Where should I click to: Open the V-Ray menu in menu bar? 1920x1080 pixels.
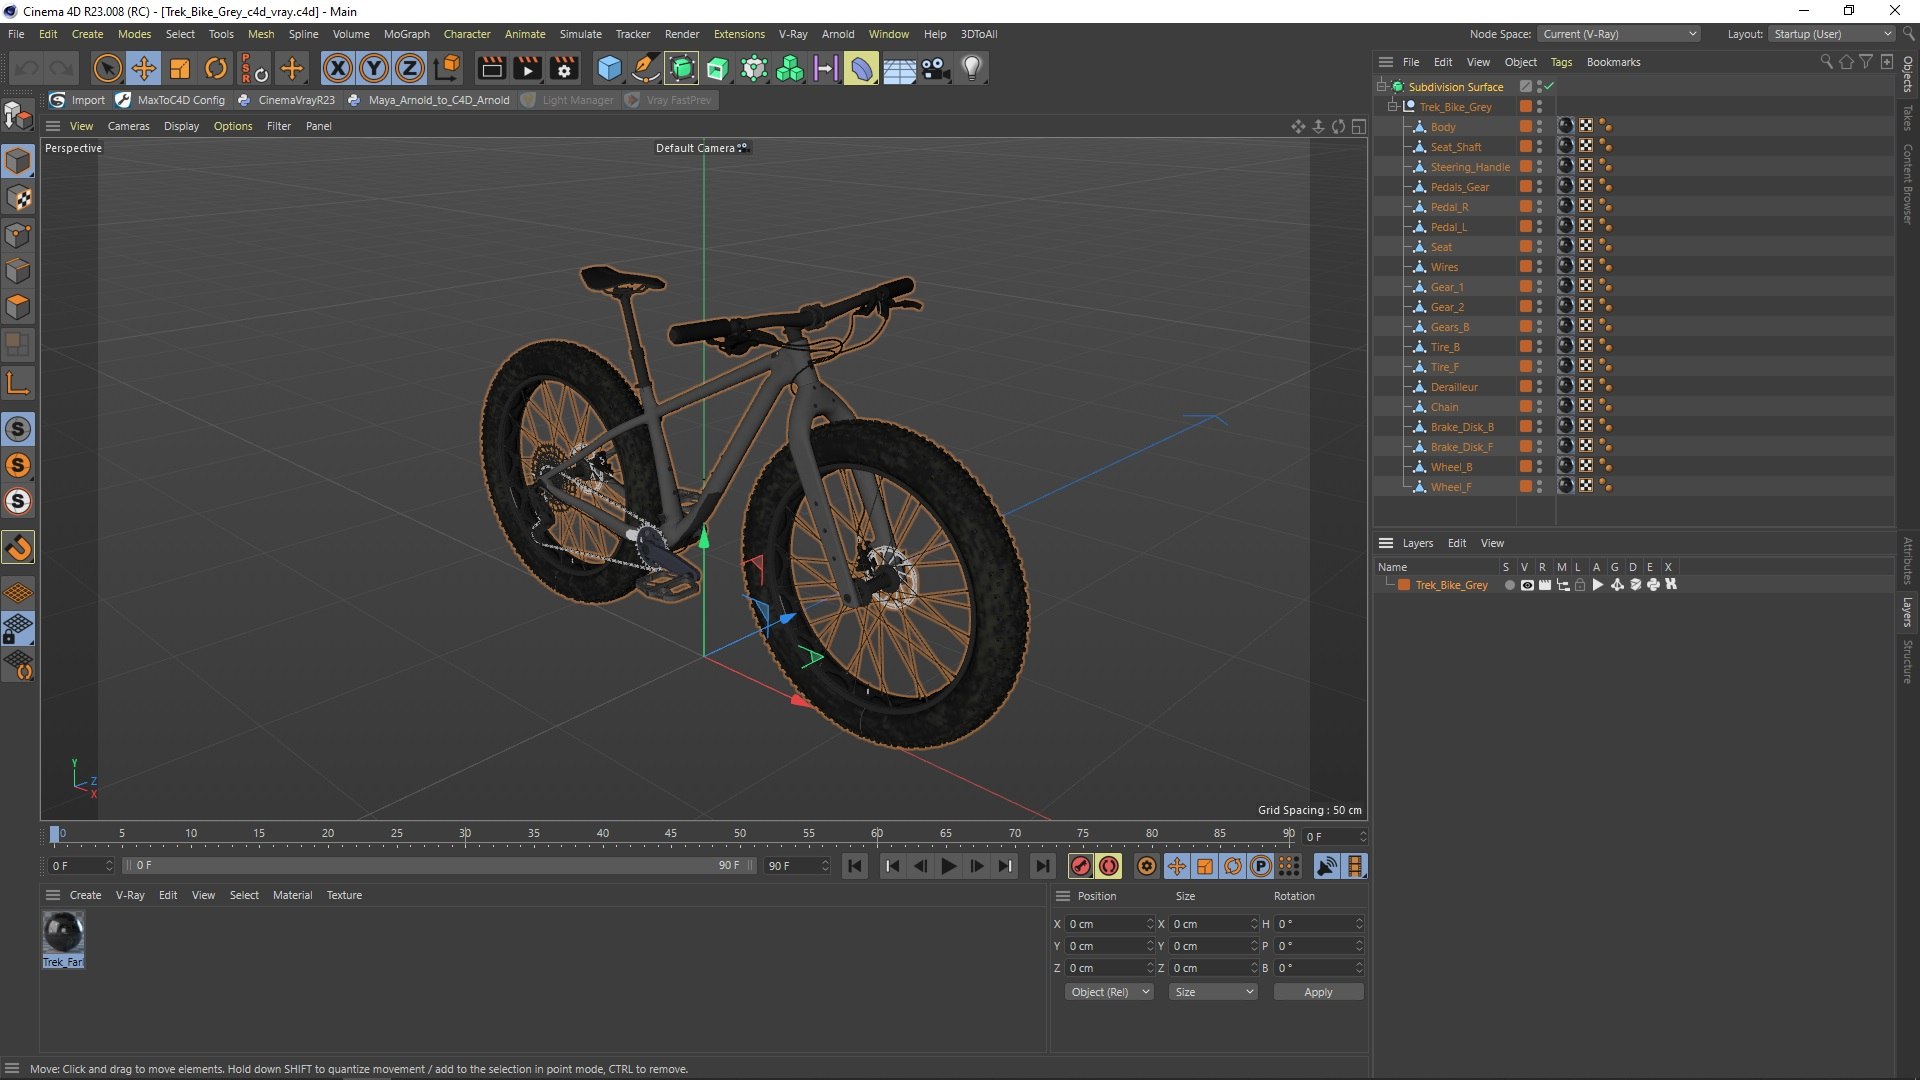tap(793, 34)
